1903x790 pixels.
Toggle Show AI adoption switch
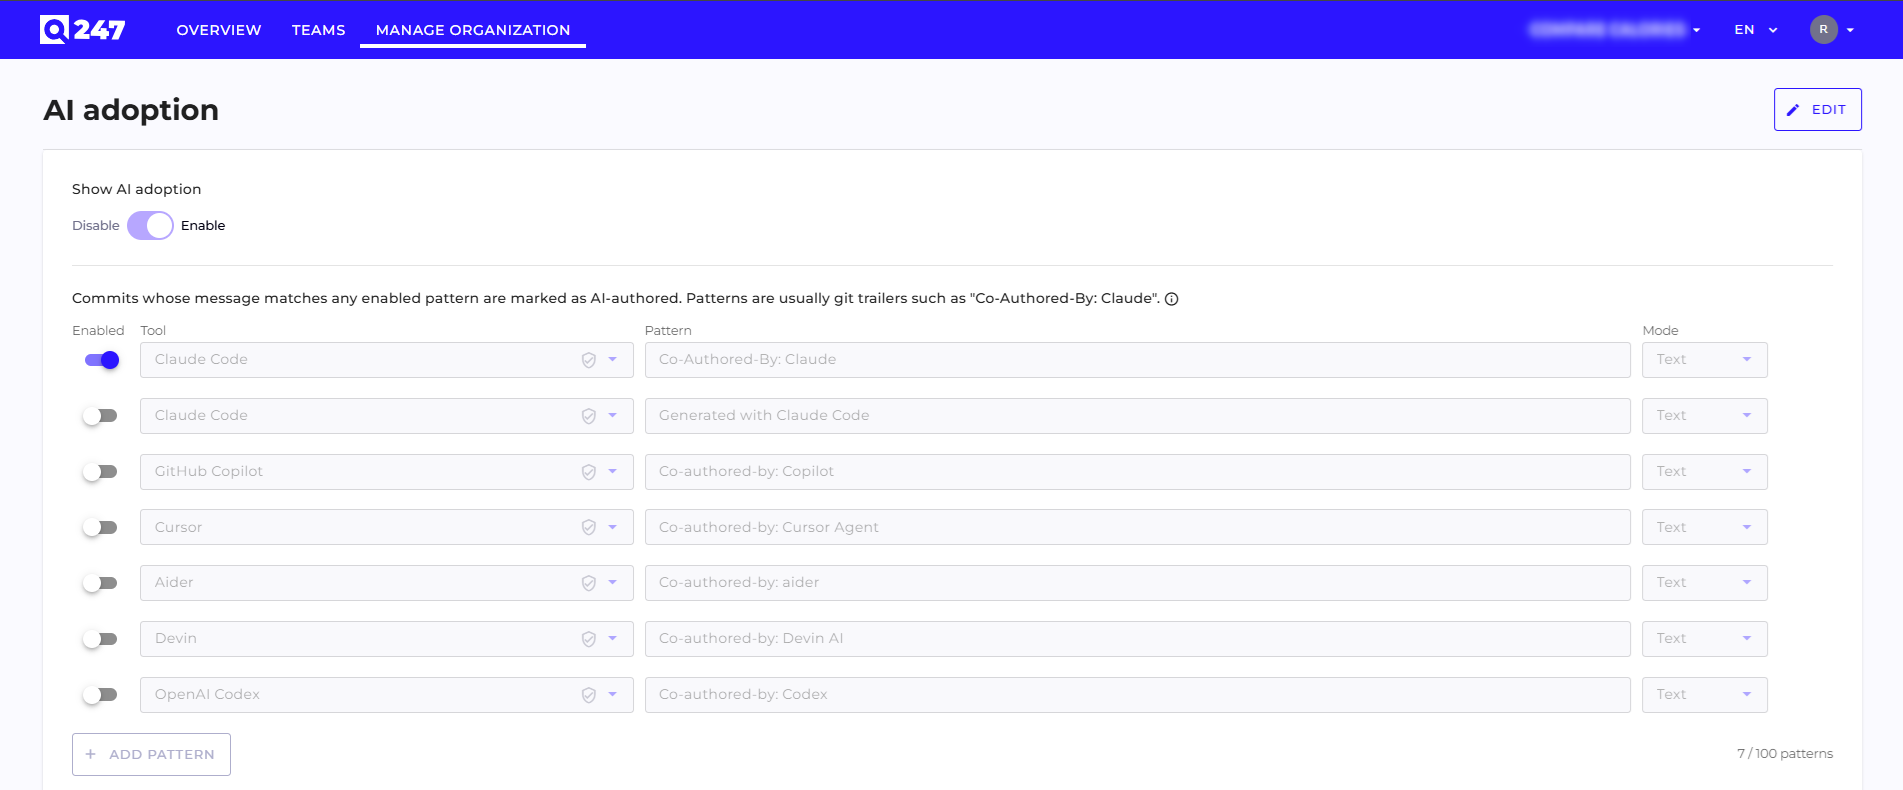(x=150, y=226)
